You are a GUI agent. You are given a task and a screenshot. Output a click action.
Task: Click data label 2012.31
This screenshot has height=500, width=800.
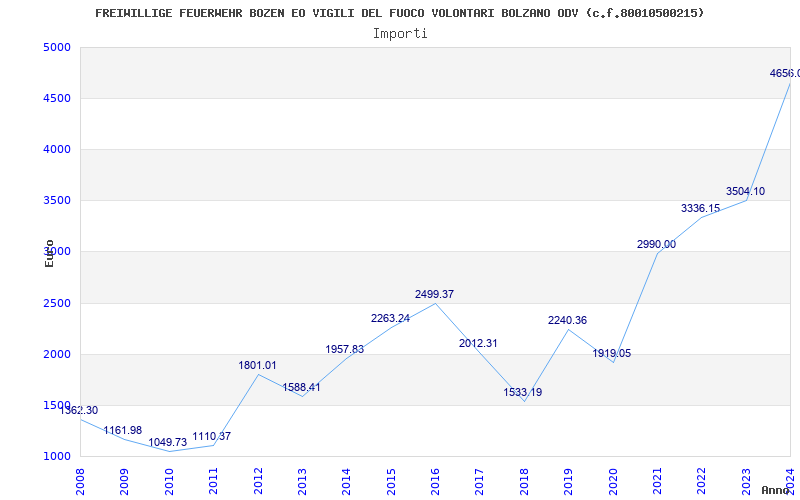point(478,343)
